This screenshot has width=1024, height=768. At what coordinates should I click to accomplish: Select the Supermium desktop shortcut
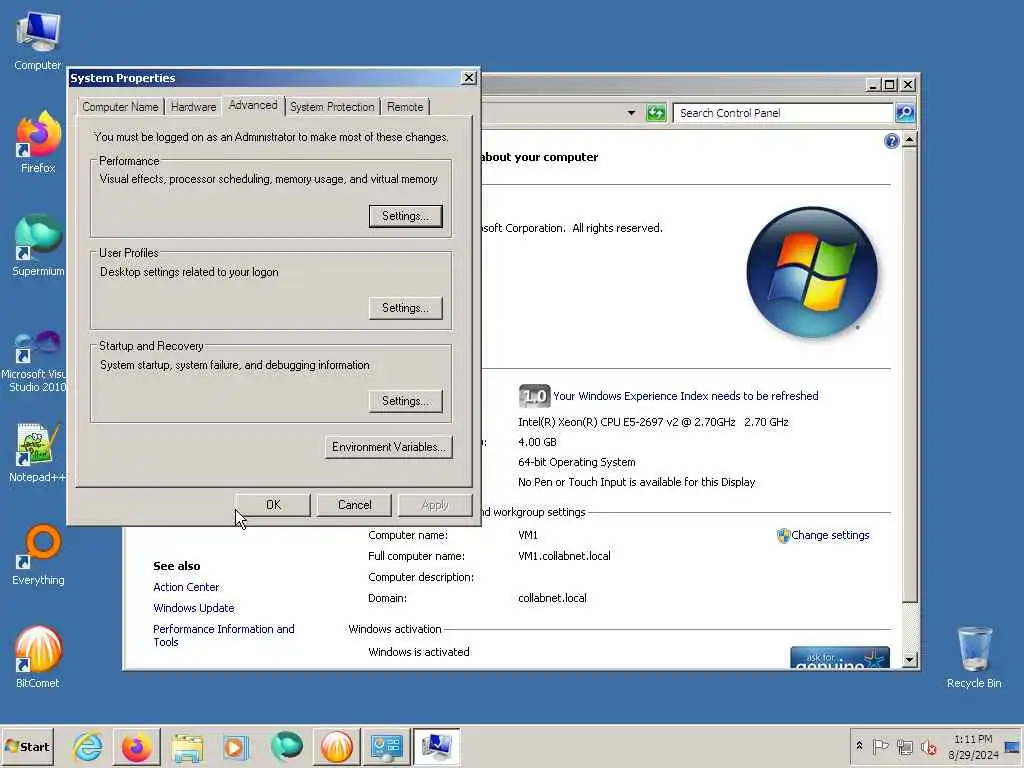tap(38, 246)
